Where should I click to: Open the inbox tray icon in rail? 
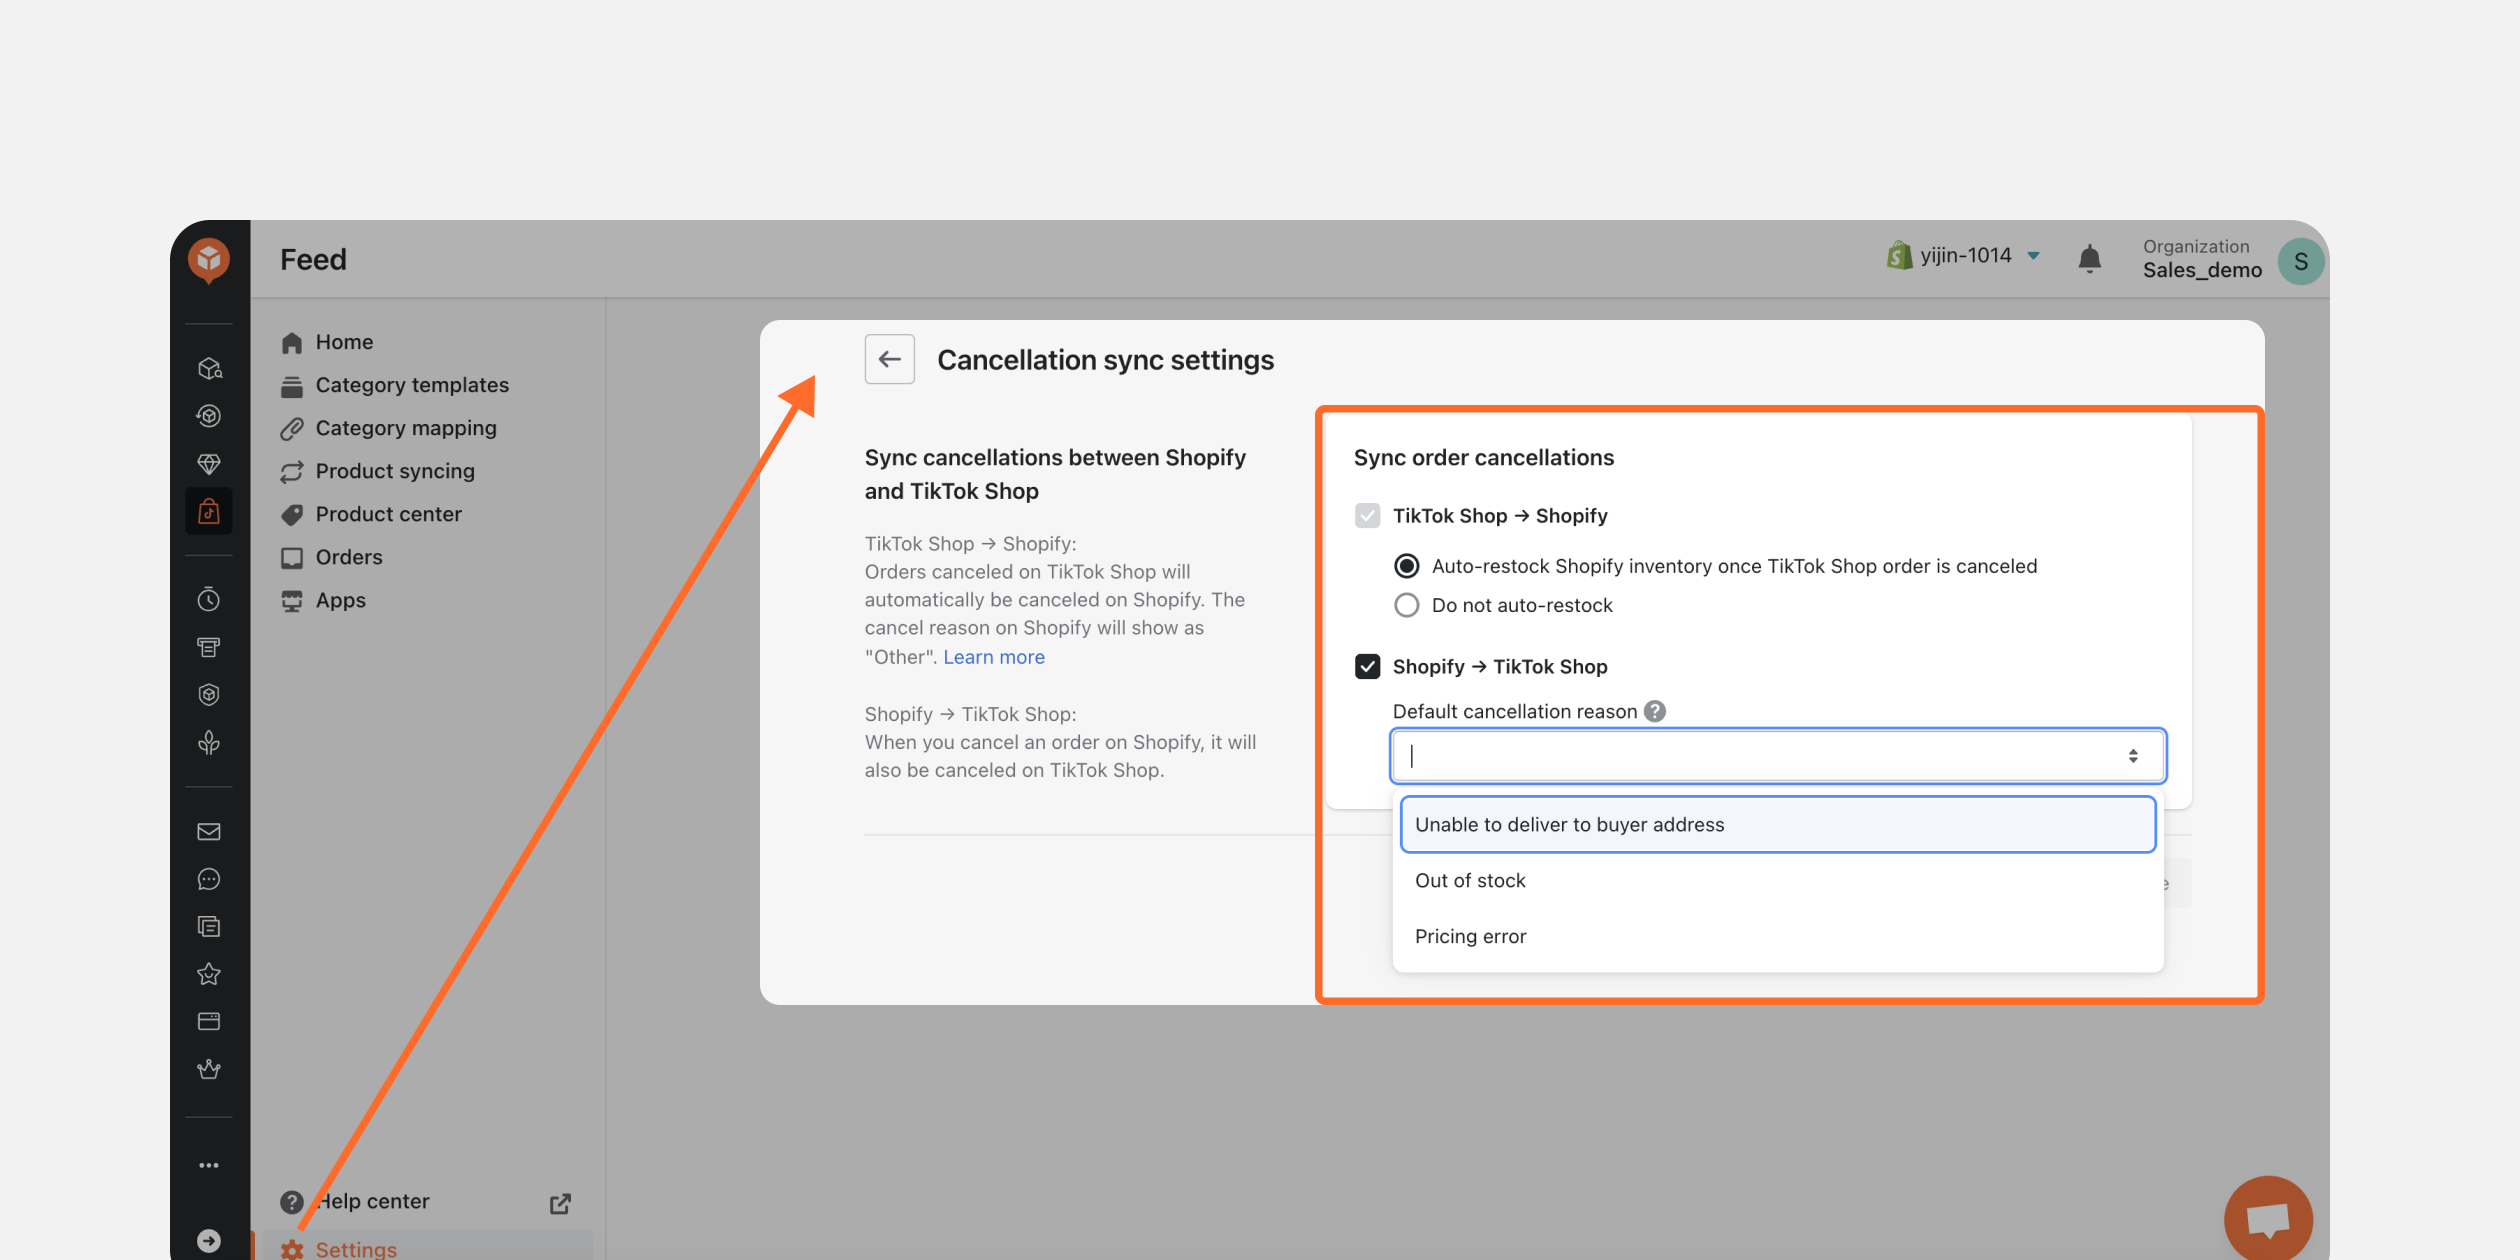(x=209, y=648)
